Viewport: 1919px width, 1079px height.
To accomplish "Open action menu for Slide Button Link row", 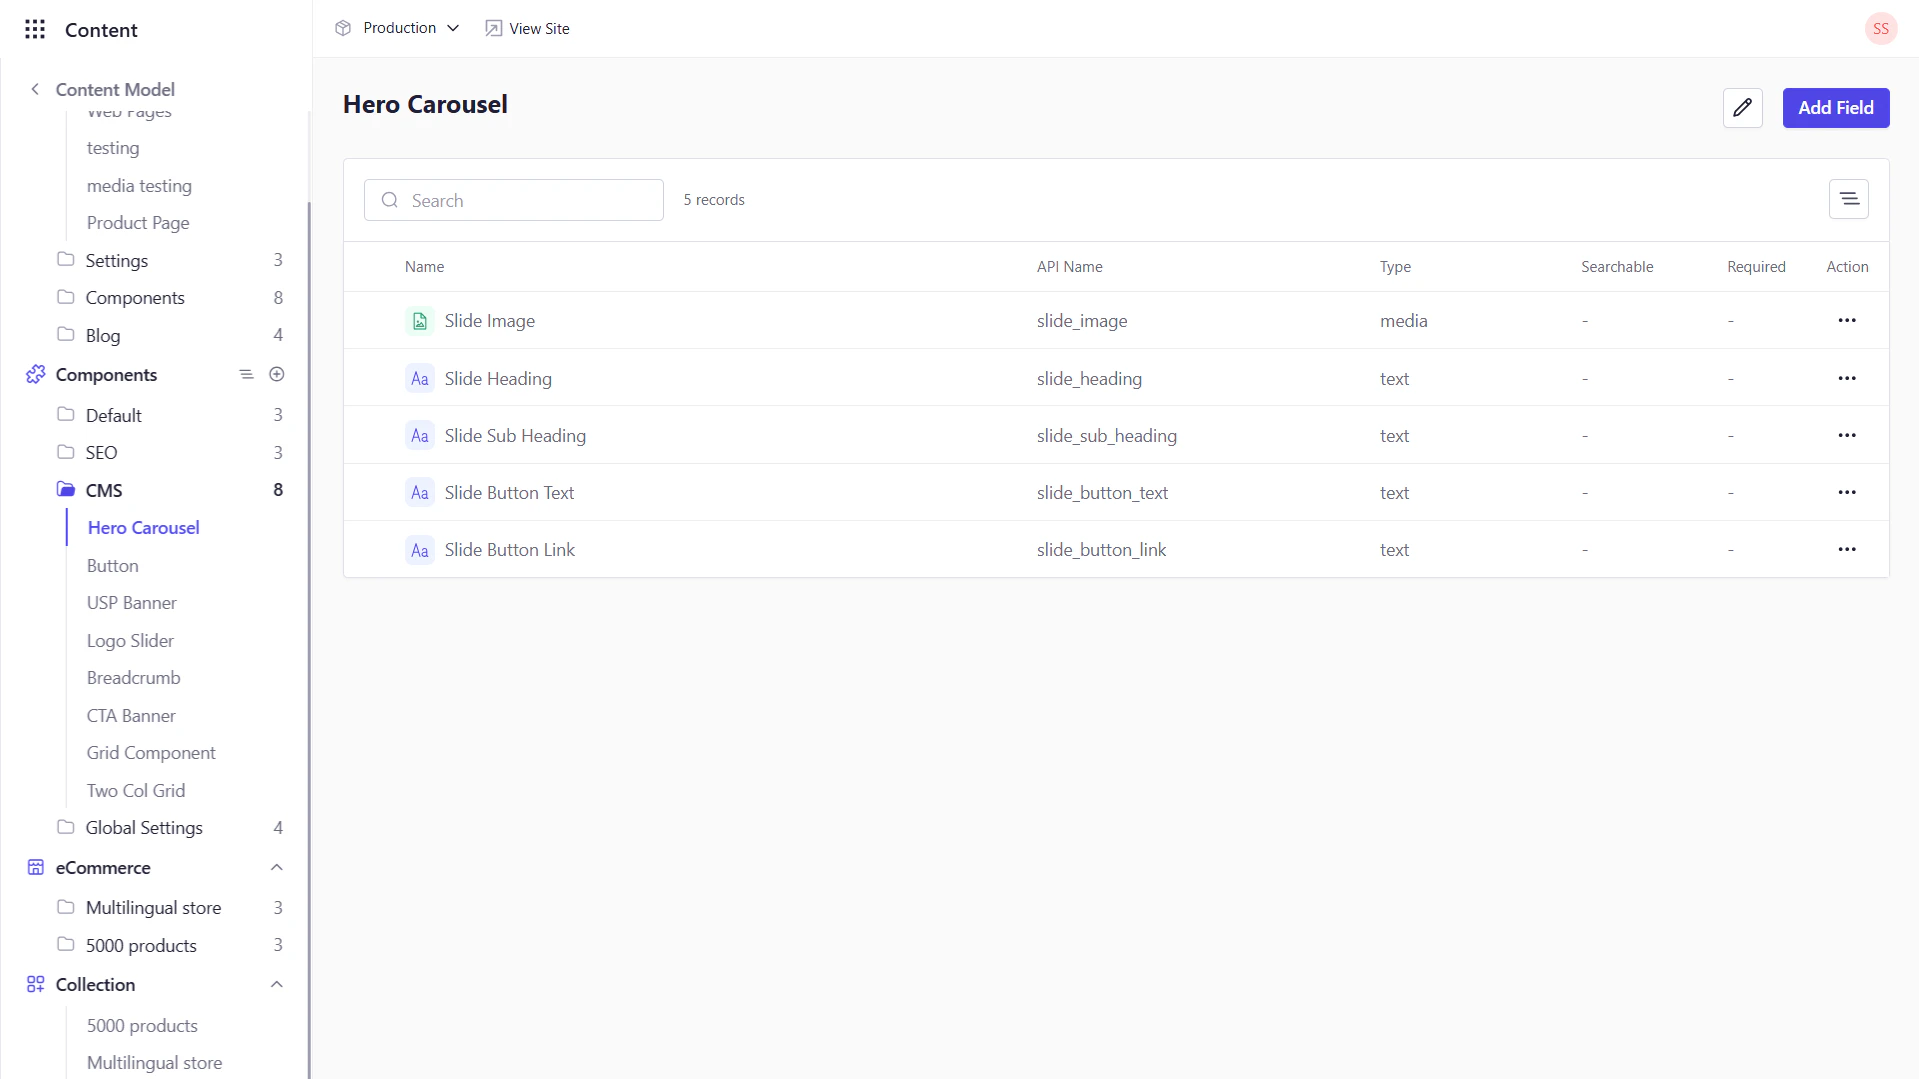I will click(1846, 550).
